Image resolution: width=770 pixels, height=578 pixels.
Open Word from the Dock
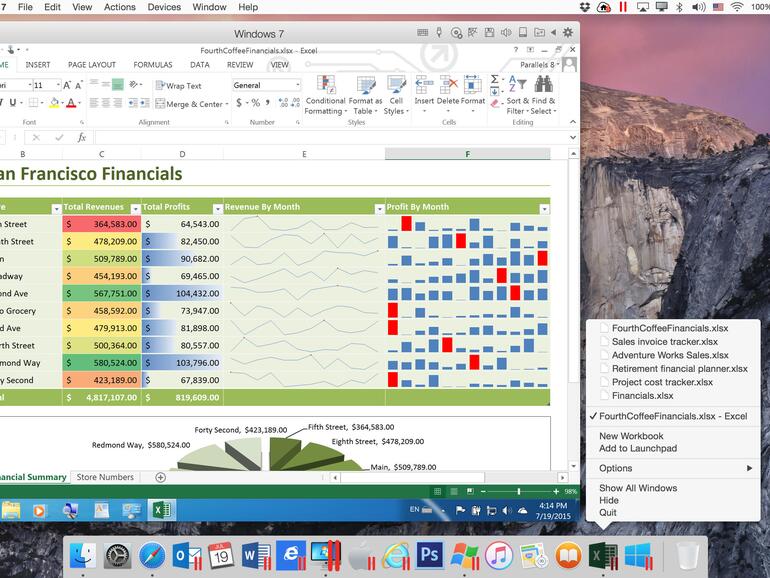tap(255, 555)
